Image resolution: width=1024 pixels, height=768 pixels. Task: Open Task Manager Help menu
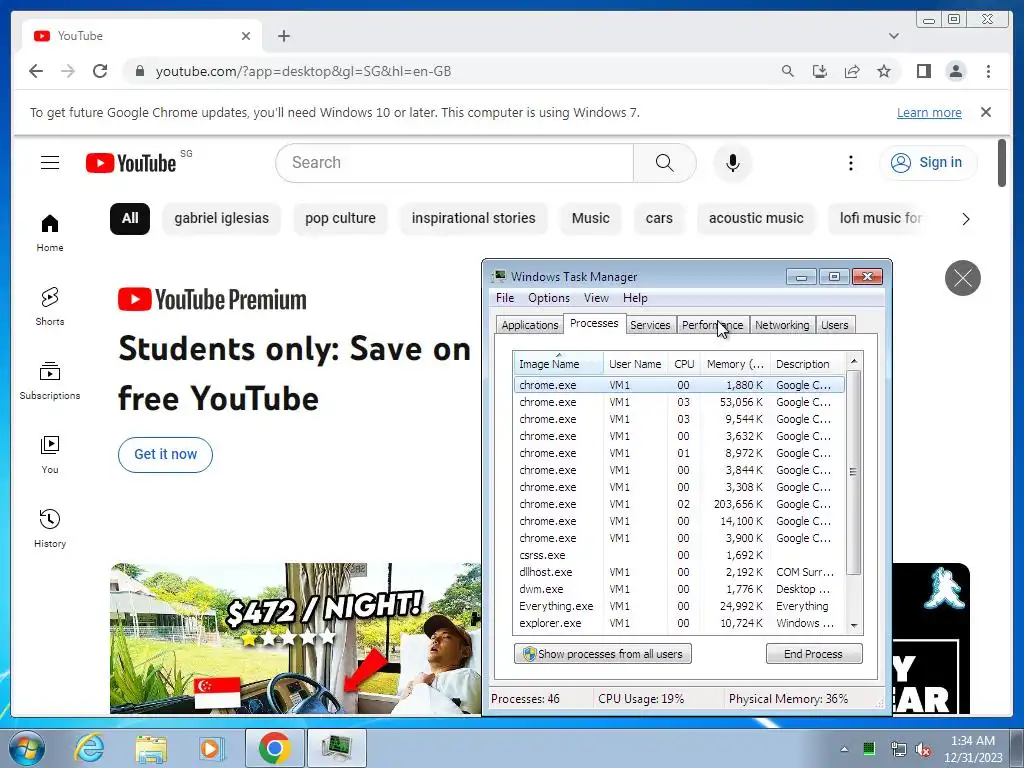635,298
